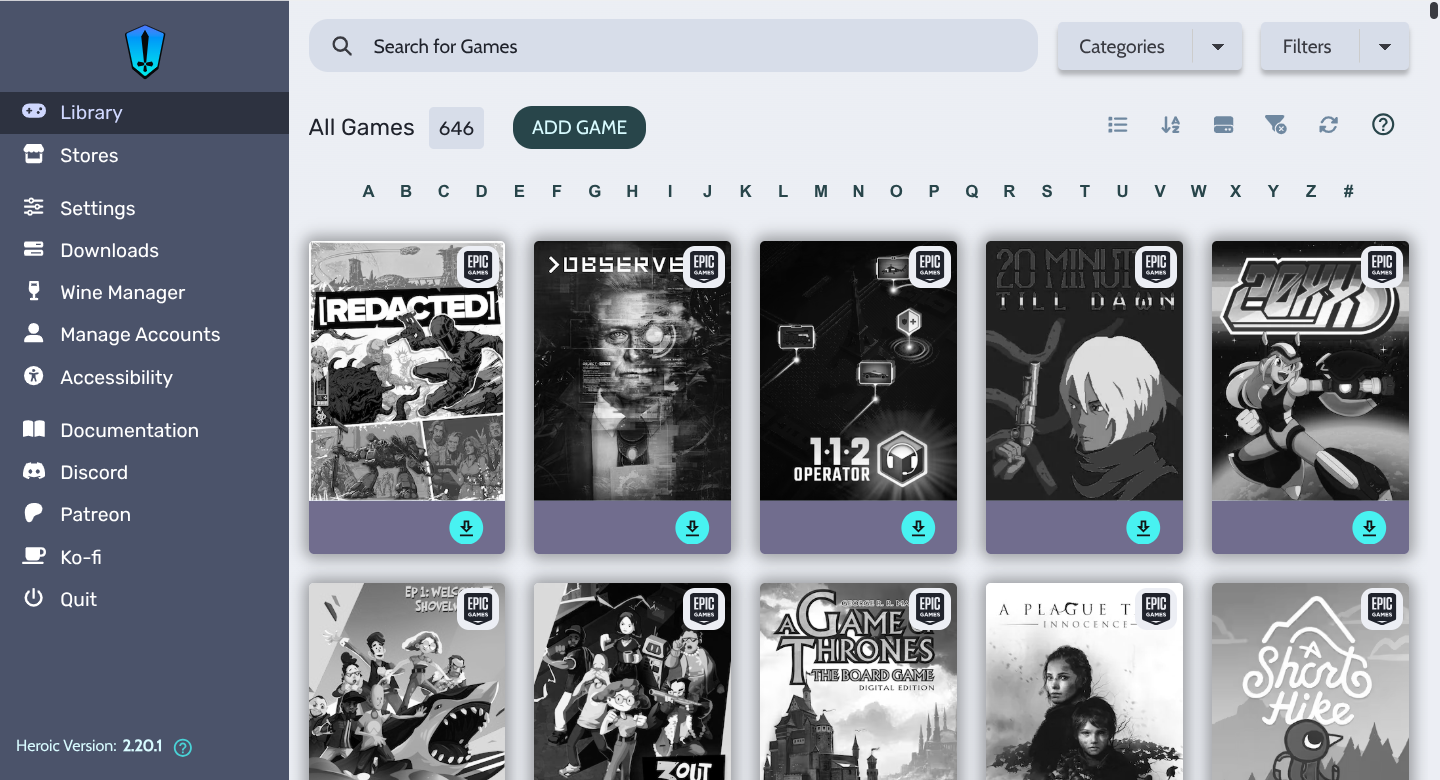Open Wine Manager from sidebar
1440x780 pixels.
pos(122,292)
